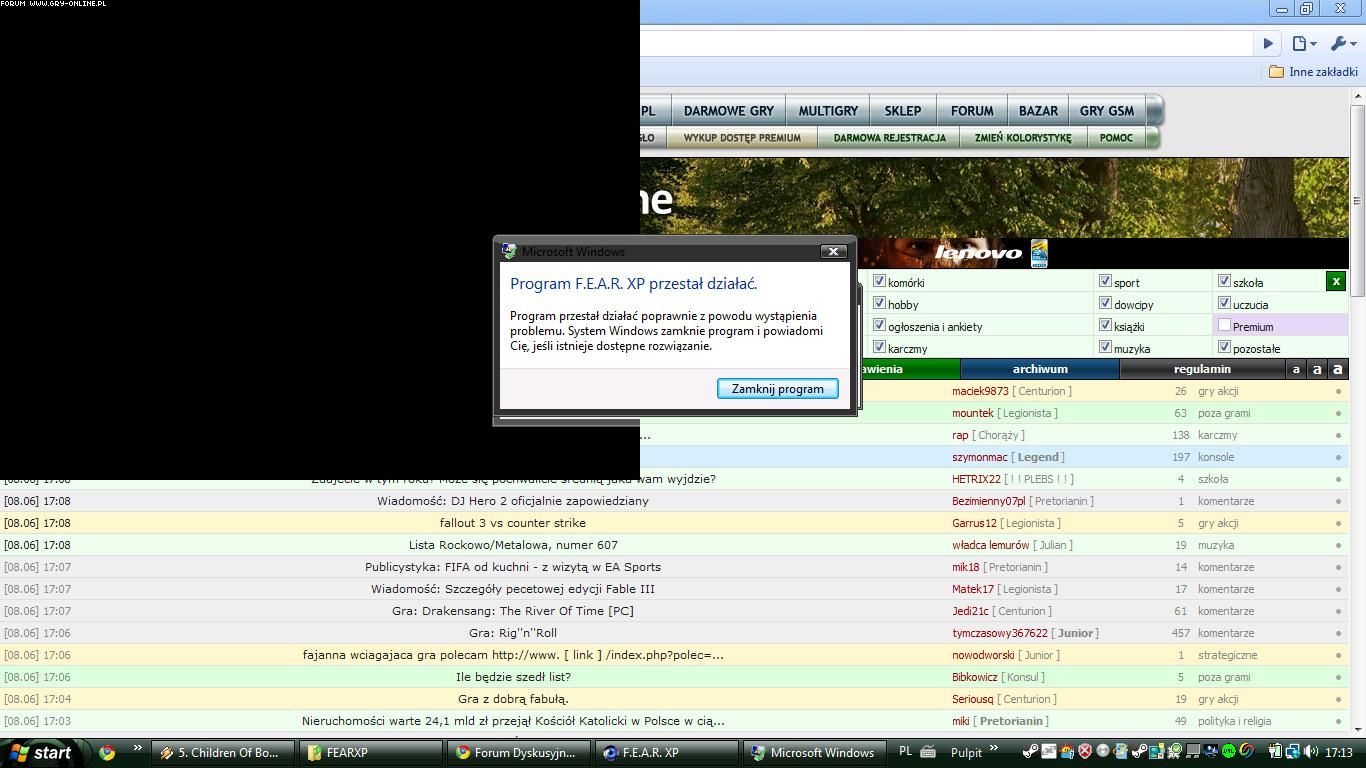Open thread 'Gra z dobrą fabułą.'
The width and height of the screenshot is (1366, 768).
tap(513, 699)
